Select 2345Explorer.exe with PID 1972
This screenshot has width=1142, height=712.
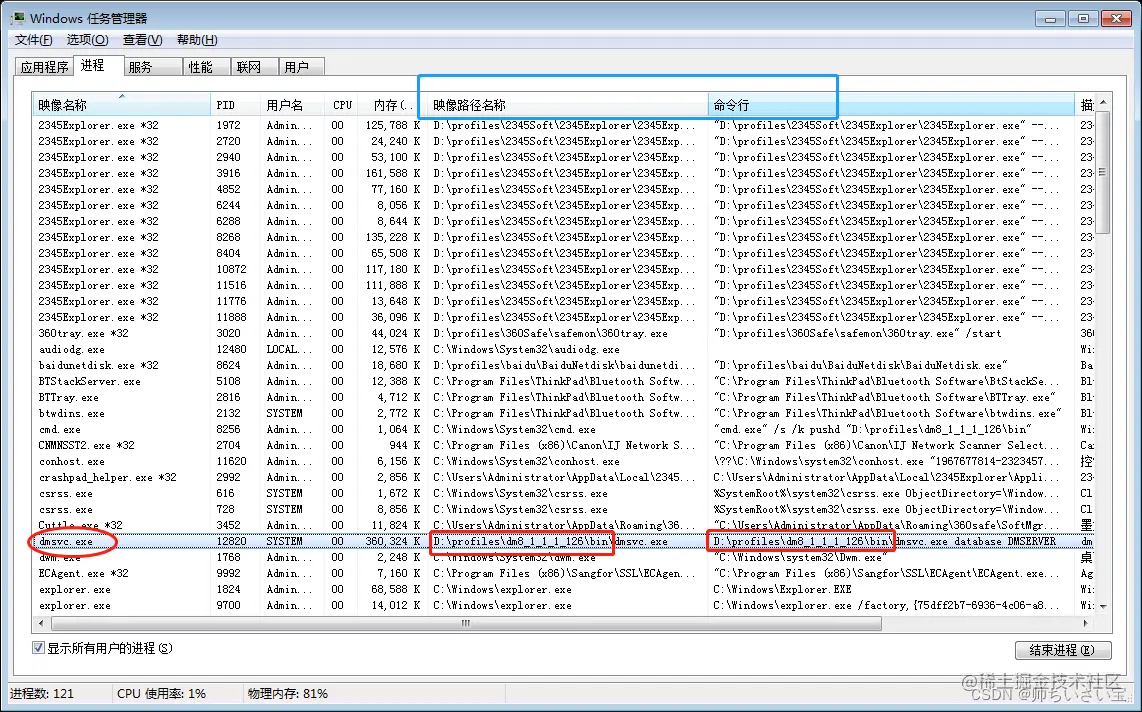click(564, 125)
